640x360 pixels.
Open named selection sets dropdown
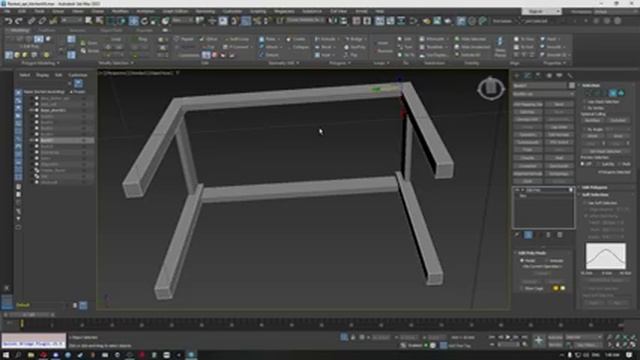305,20
